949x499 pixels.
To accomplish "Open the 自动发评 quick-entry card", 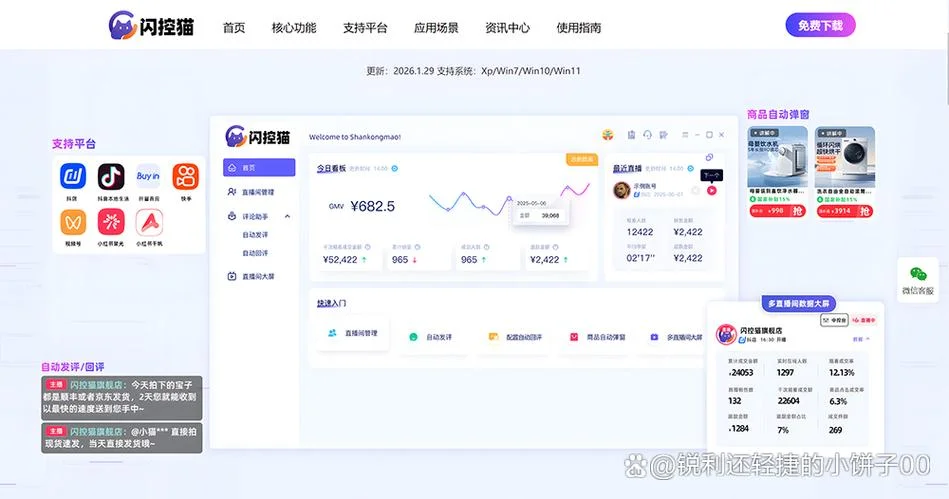I will click(431, 337).
